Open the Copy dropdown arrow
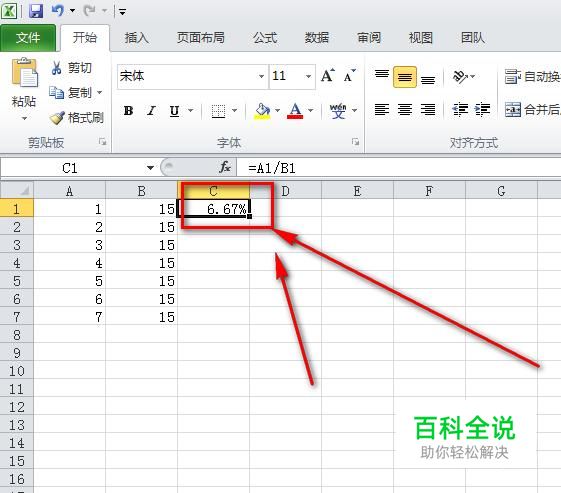The height and width of the screenshot is (493, 561). tap(99, 93)
